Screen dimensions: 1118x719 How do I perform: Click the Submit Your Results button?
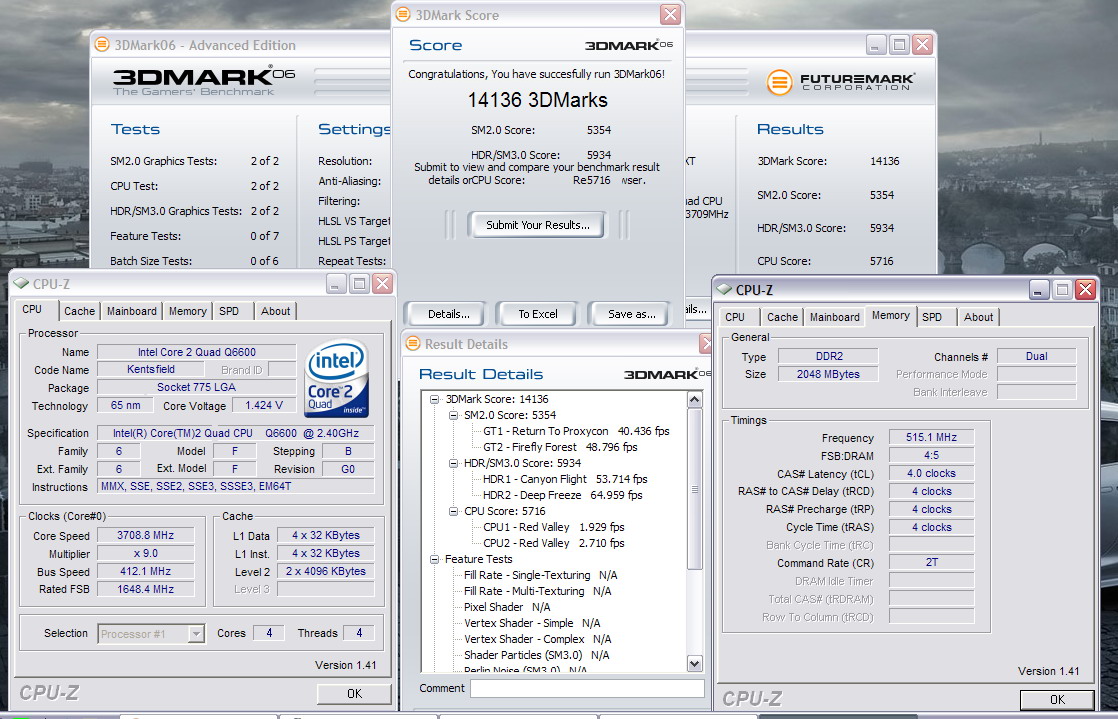pyautogui.click(x=538, y=225)
